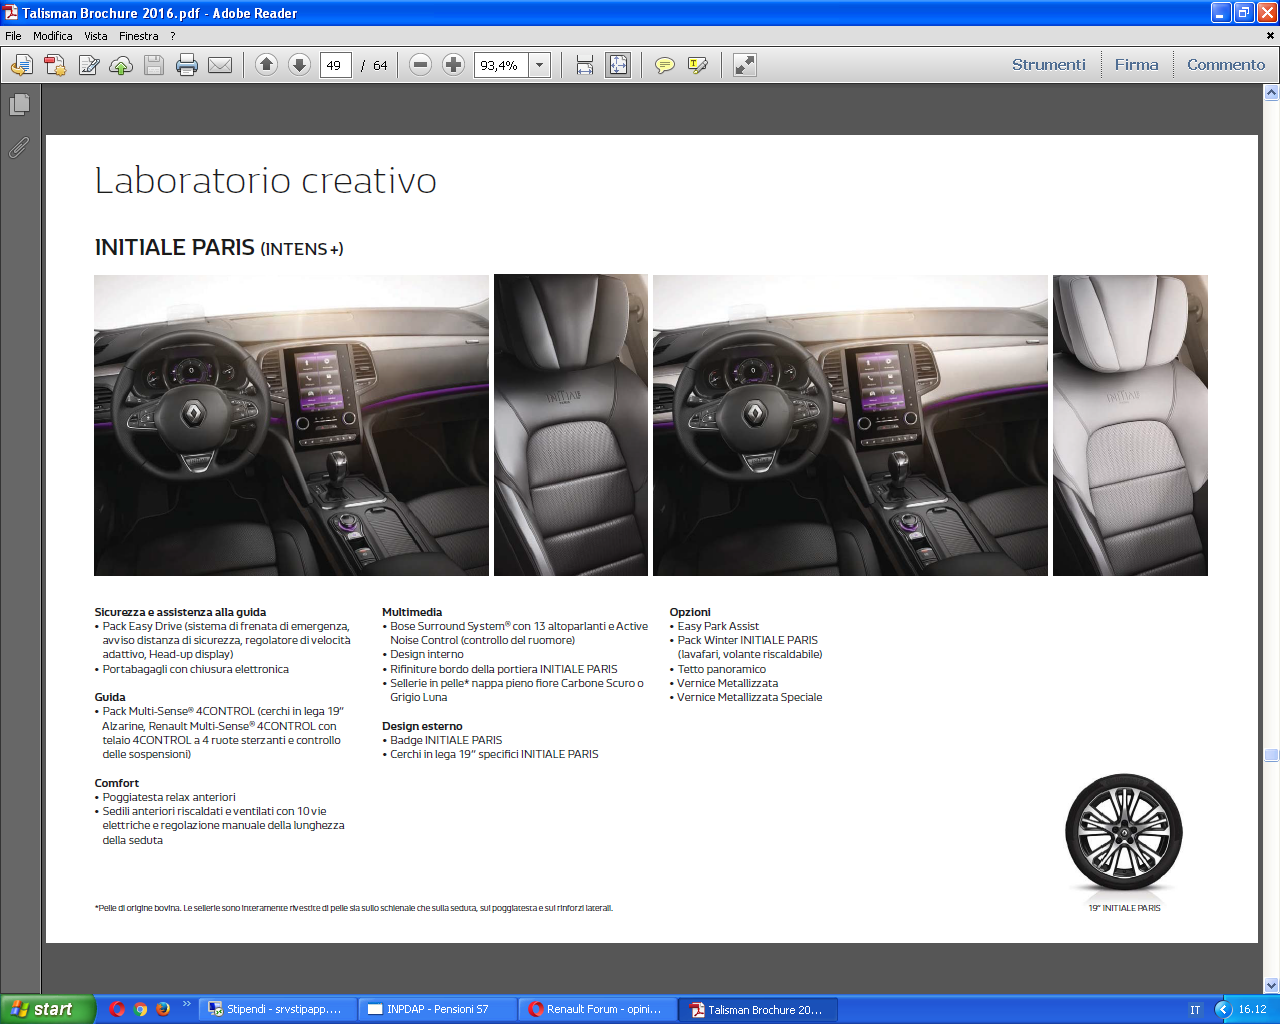Toggle fit full page view
The height and width of the screenshot is (1024, 1280).
618,65
